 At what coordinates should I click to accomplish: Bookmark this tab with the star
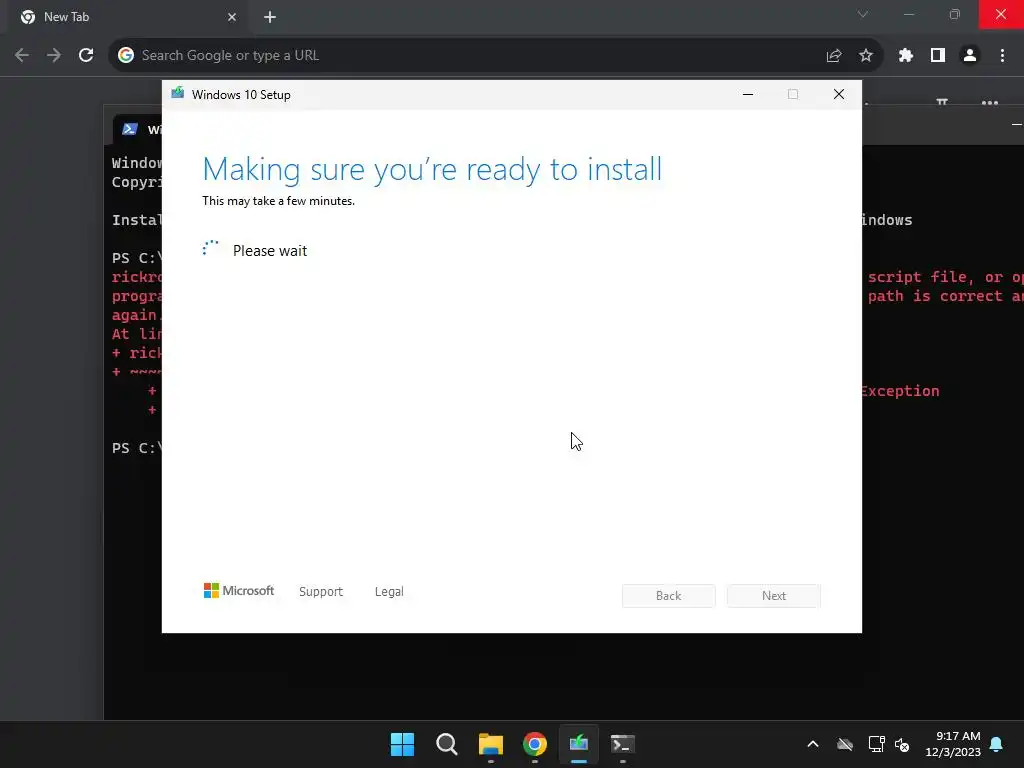pyautogui.click(x=866, y=56)
